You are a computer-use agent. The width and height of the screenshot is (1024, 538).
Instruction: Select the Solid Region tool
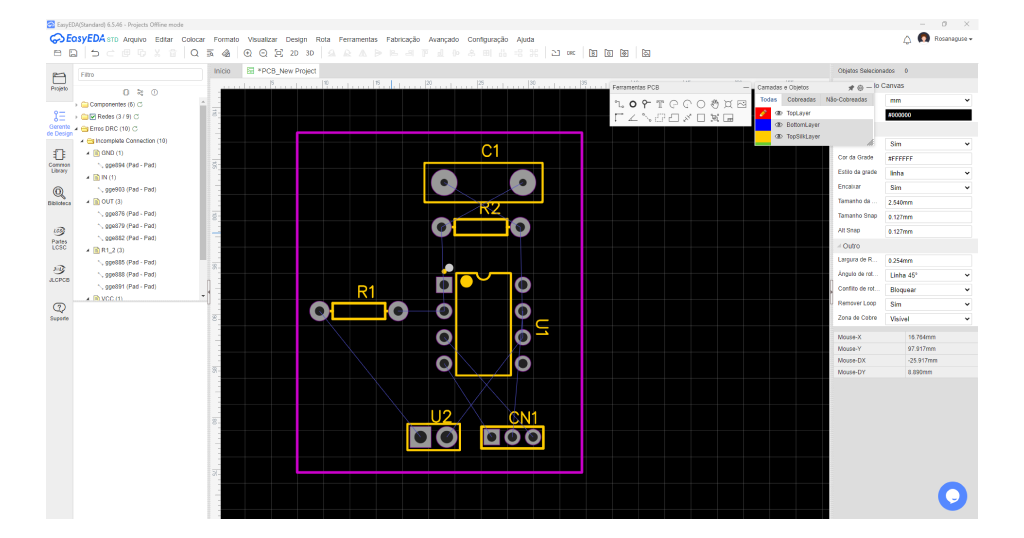coord(673,118)
